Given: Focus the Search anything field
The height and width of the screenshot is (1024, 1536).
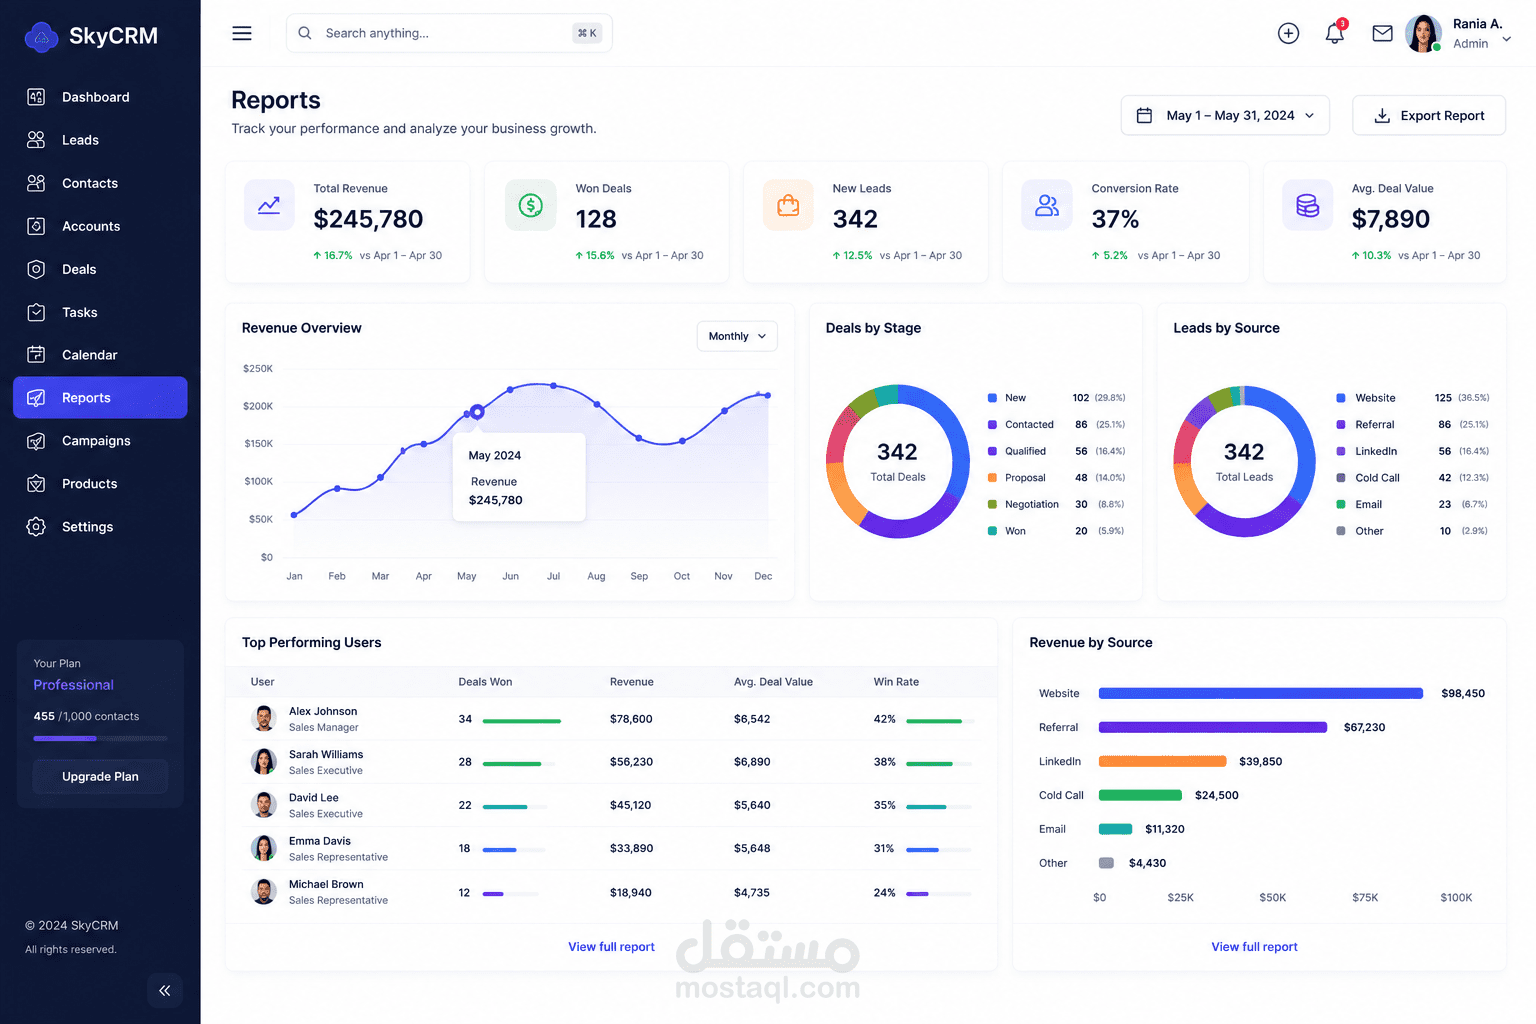Looking at the screenshot, I should [449, 33].
